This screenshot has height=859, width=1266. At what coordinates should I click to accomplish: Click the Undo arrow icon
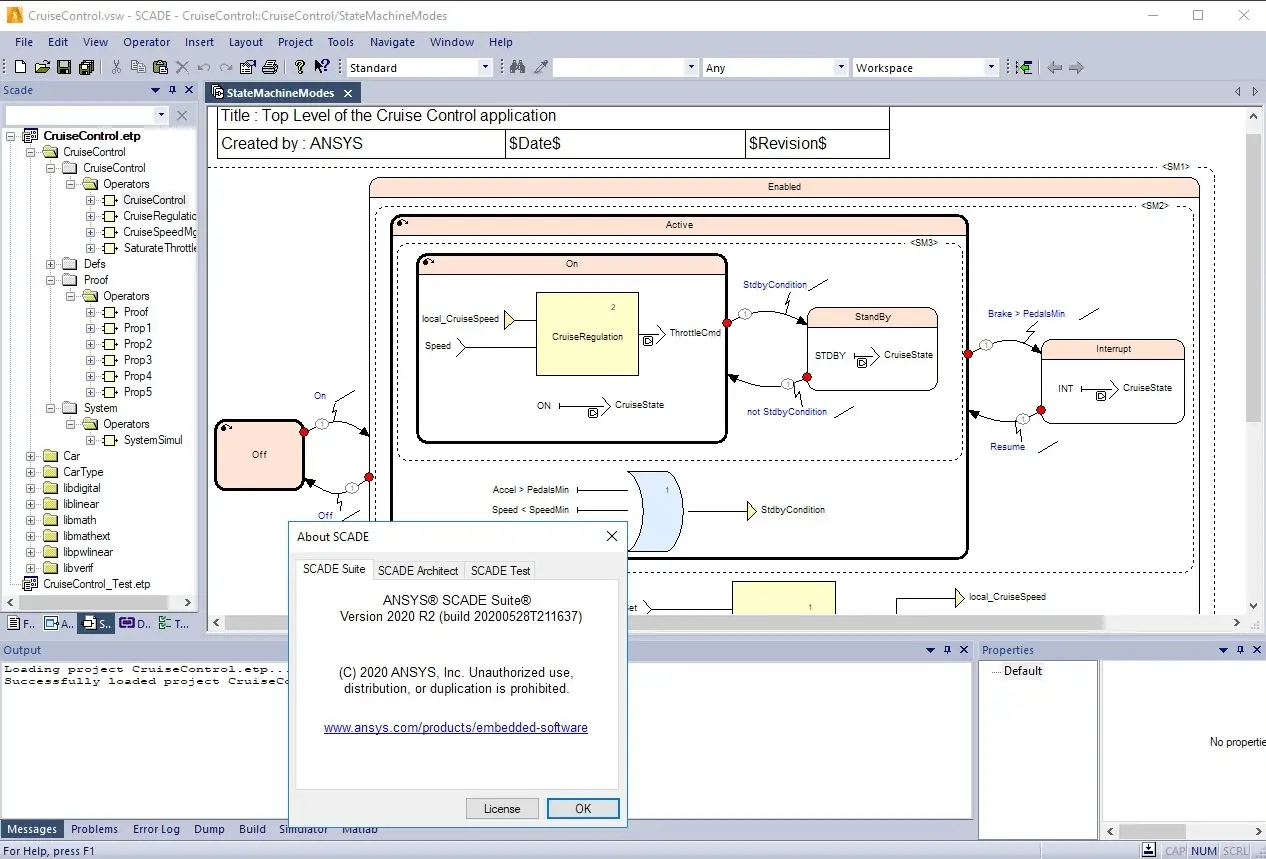click(x=204, y=67)
